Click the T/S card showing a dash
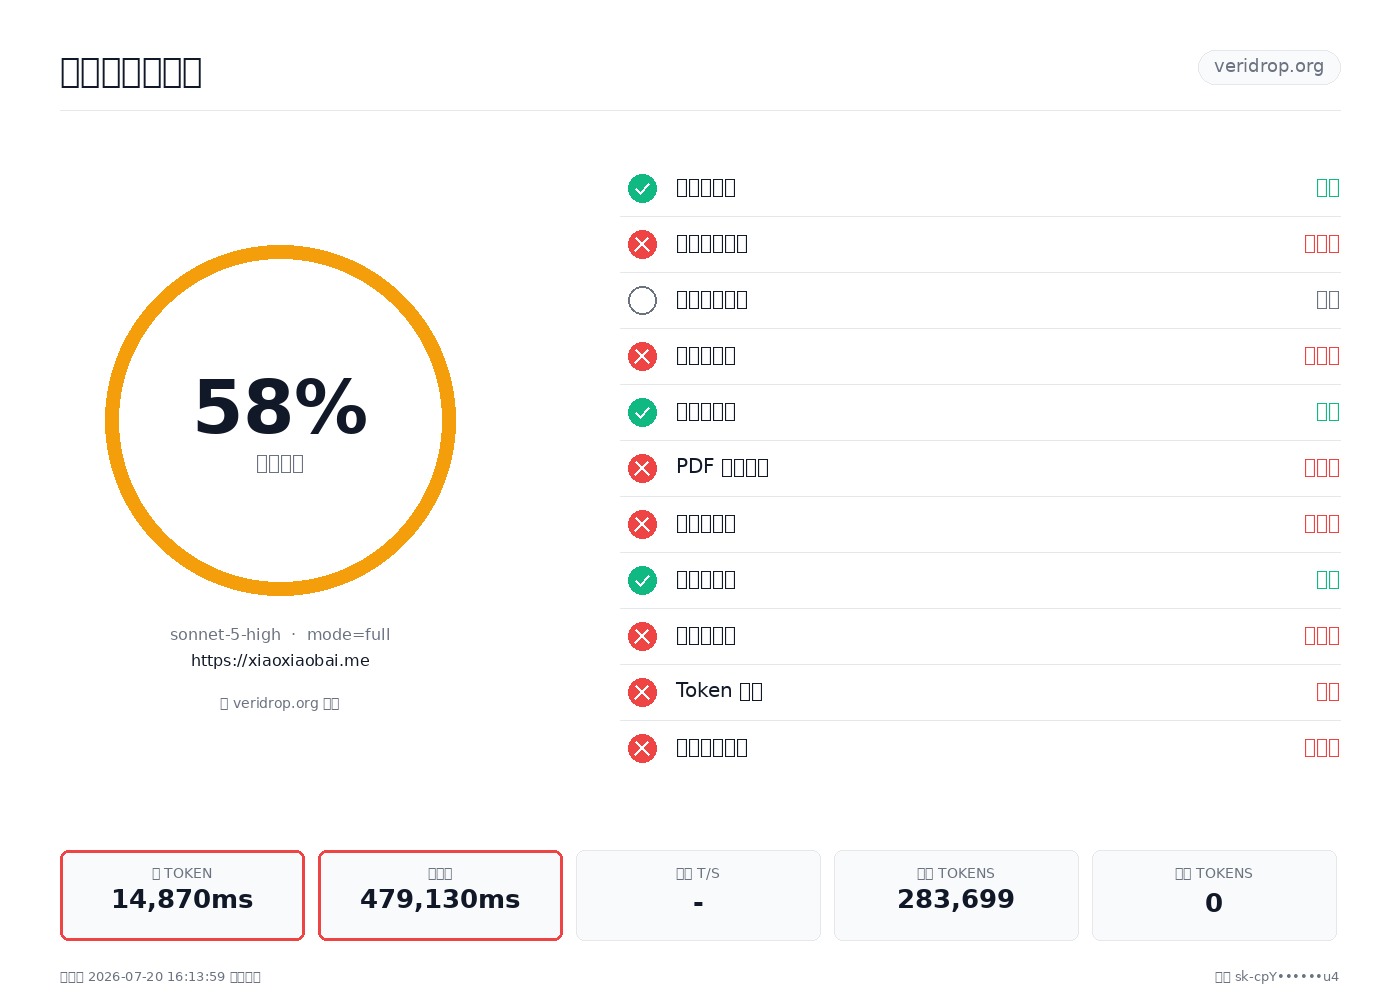Screen dimensions: 1400x1000 (x=698, y=895)
